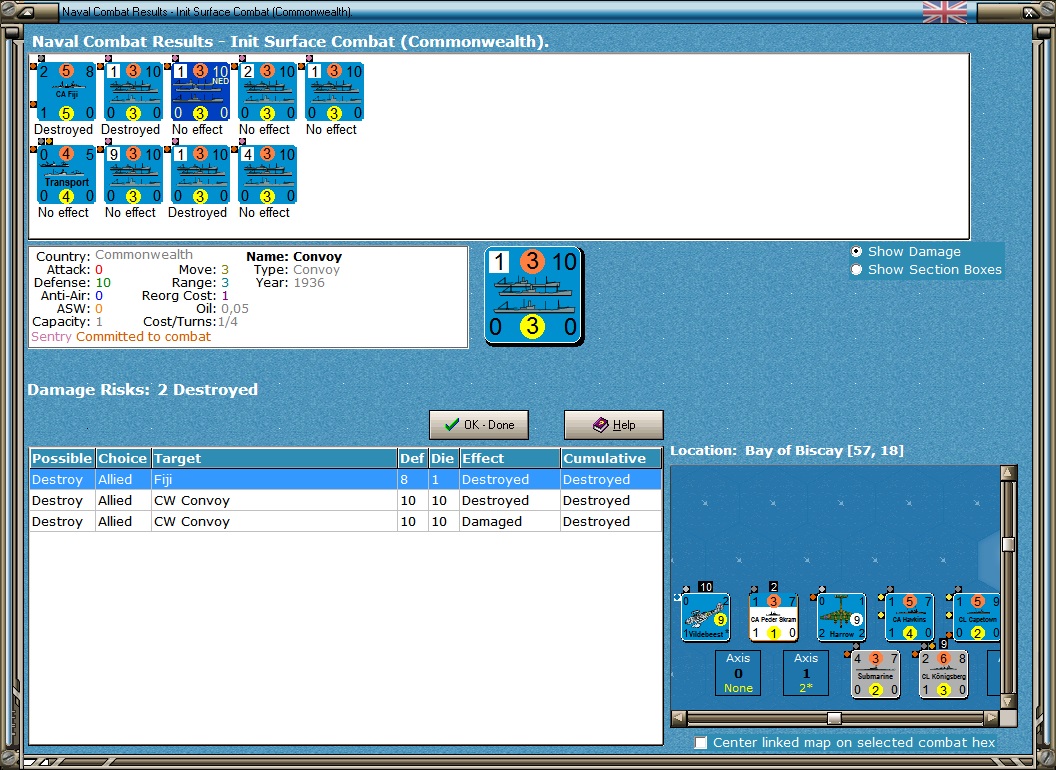The height and width of the screenshot is (770, 1056).
Task: Click the CA Peder Skram counter on the map
Action: click(773, 617)
